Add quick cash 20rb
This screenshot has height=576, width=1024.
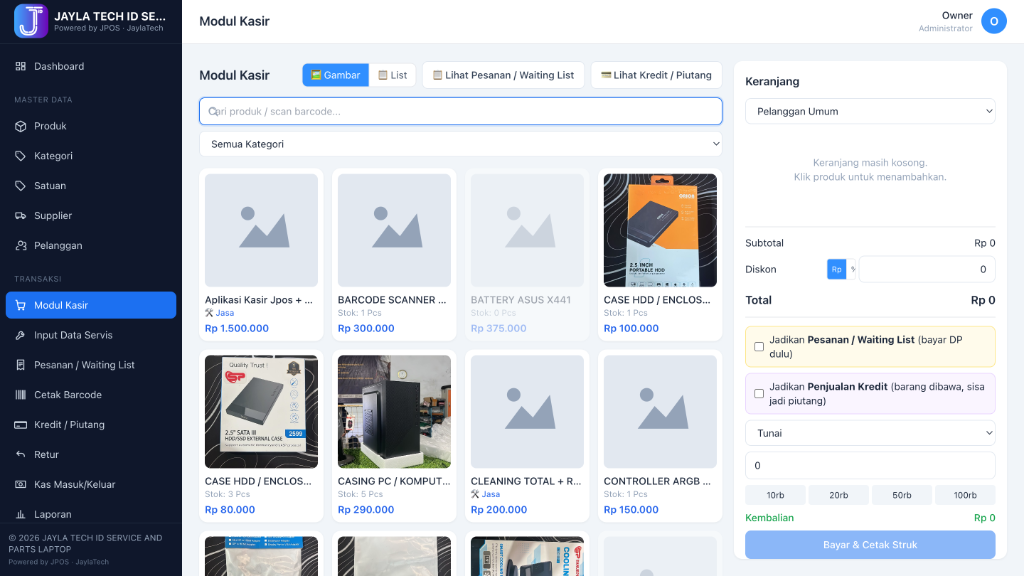tap(839, 495)
